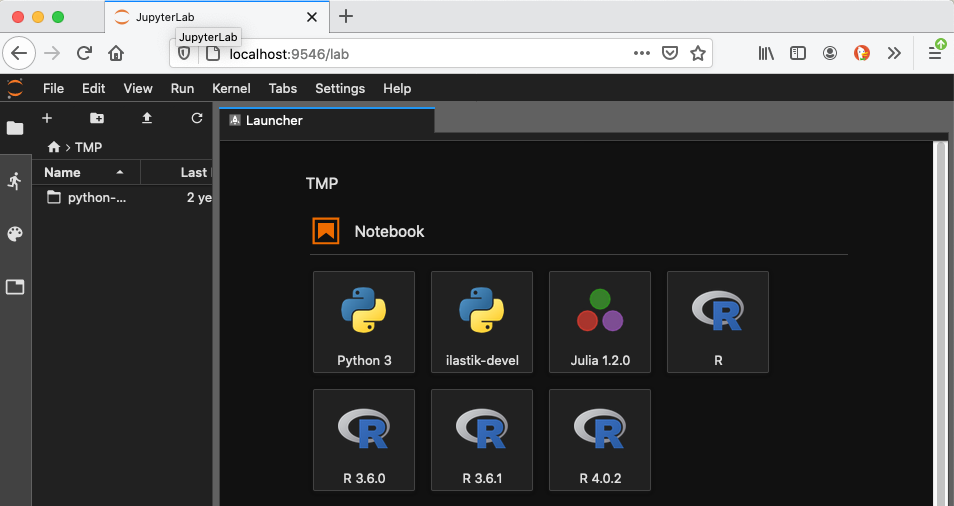This screenshot has width=954, height=506.
Task: Click the site information page icon
Action: tap(212, 54)
